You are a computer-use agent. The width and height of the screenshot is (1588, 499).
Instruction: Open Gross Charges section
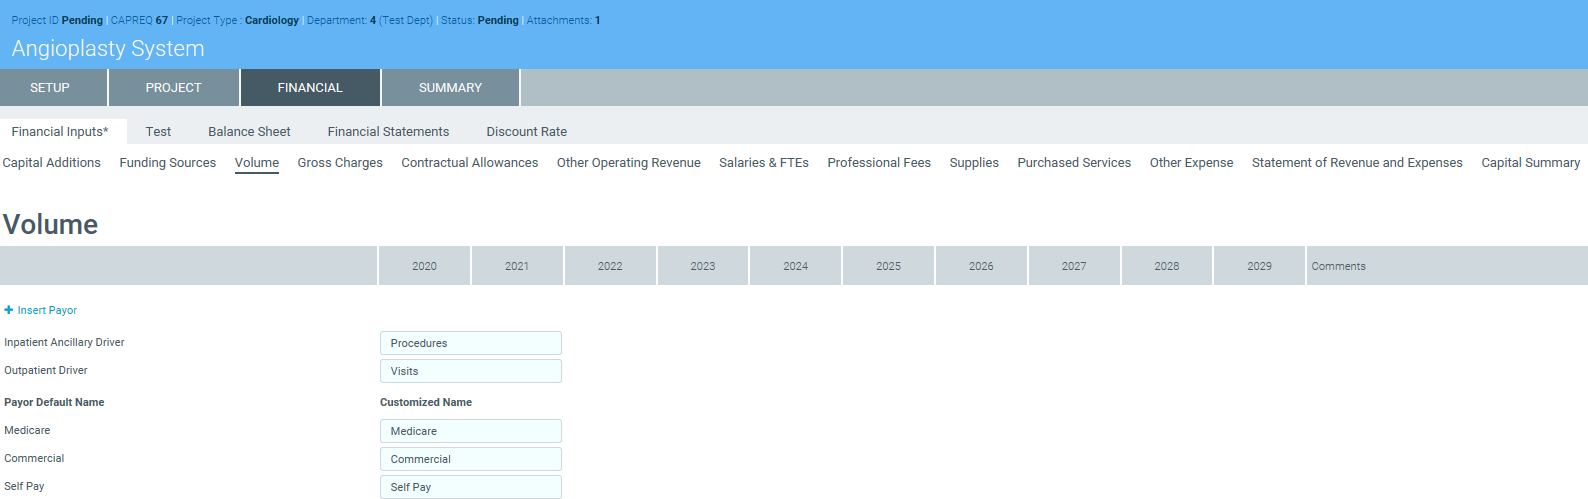pos(340,163)
